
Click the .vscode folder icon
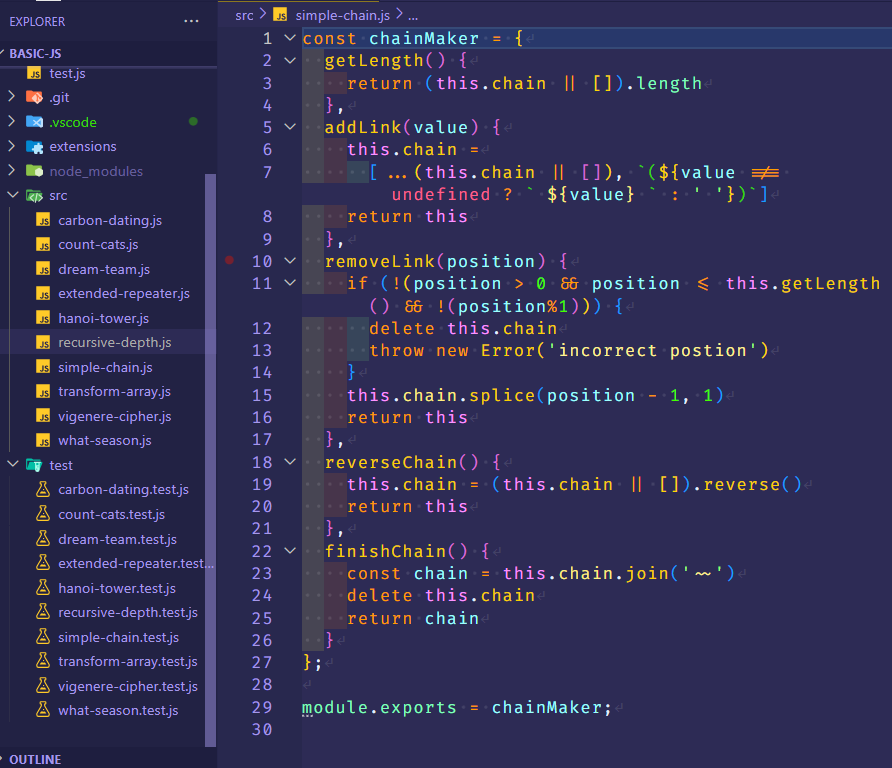point(34,122)
